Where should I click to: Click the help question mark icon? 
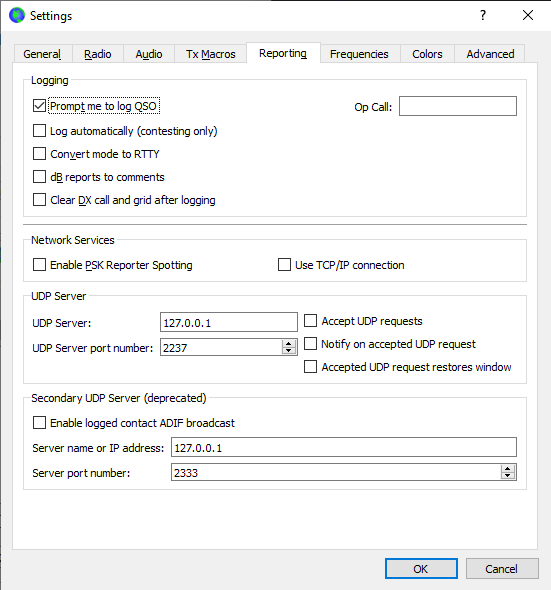(483, 15)
